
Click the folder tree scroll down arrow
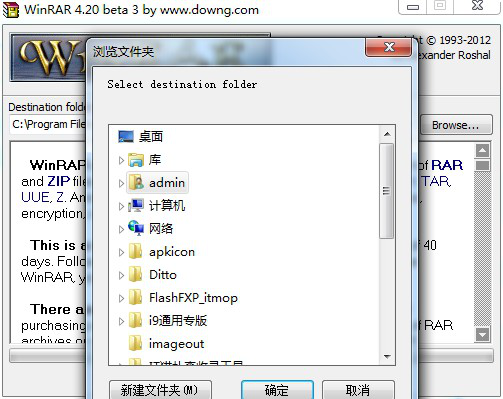[x=387, y=357]
